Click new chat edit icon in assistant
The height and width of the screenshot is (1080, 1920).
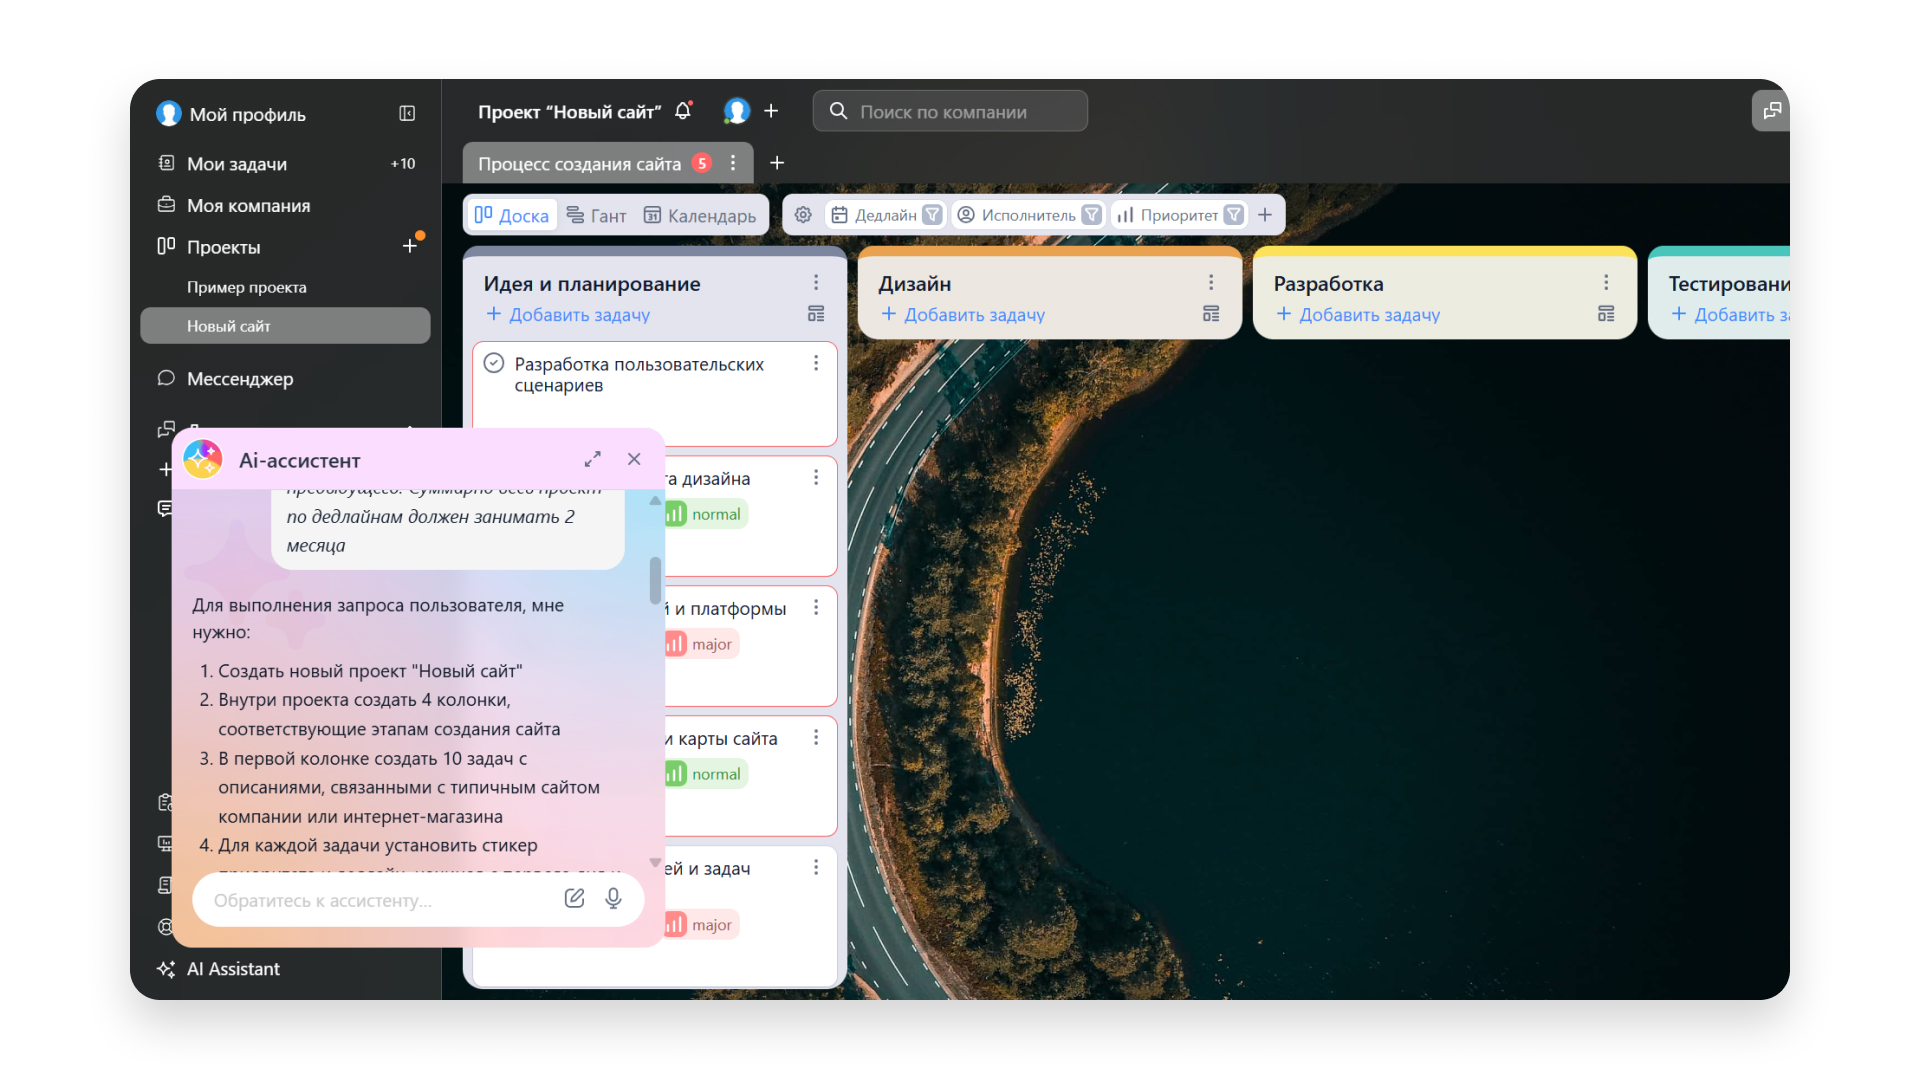(574, 898)
